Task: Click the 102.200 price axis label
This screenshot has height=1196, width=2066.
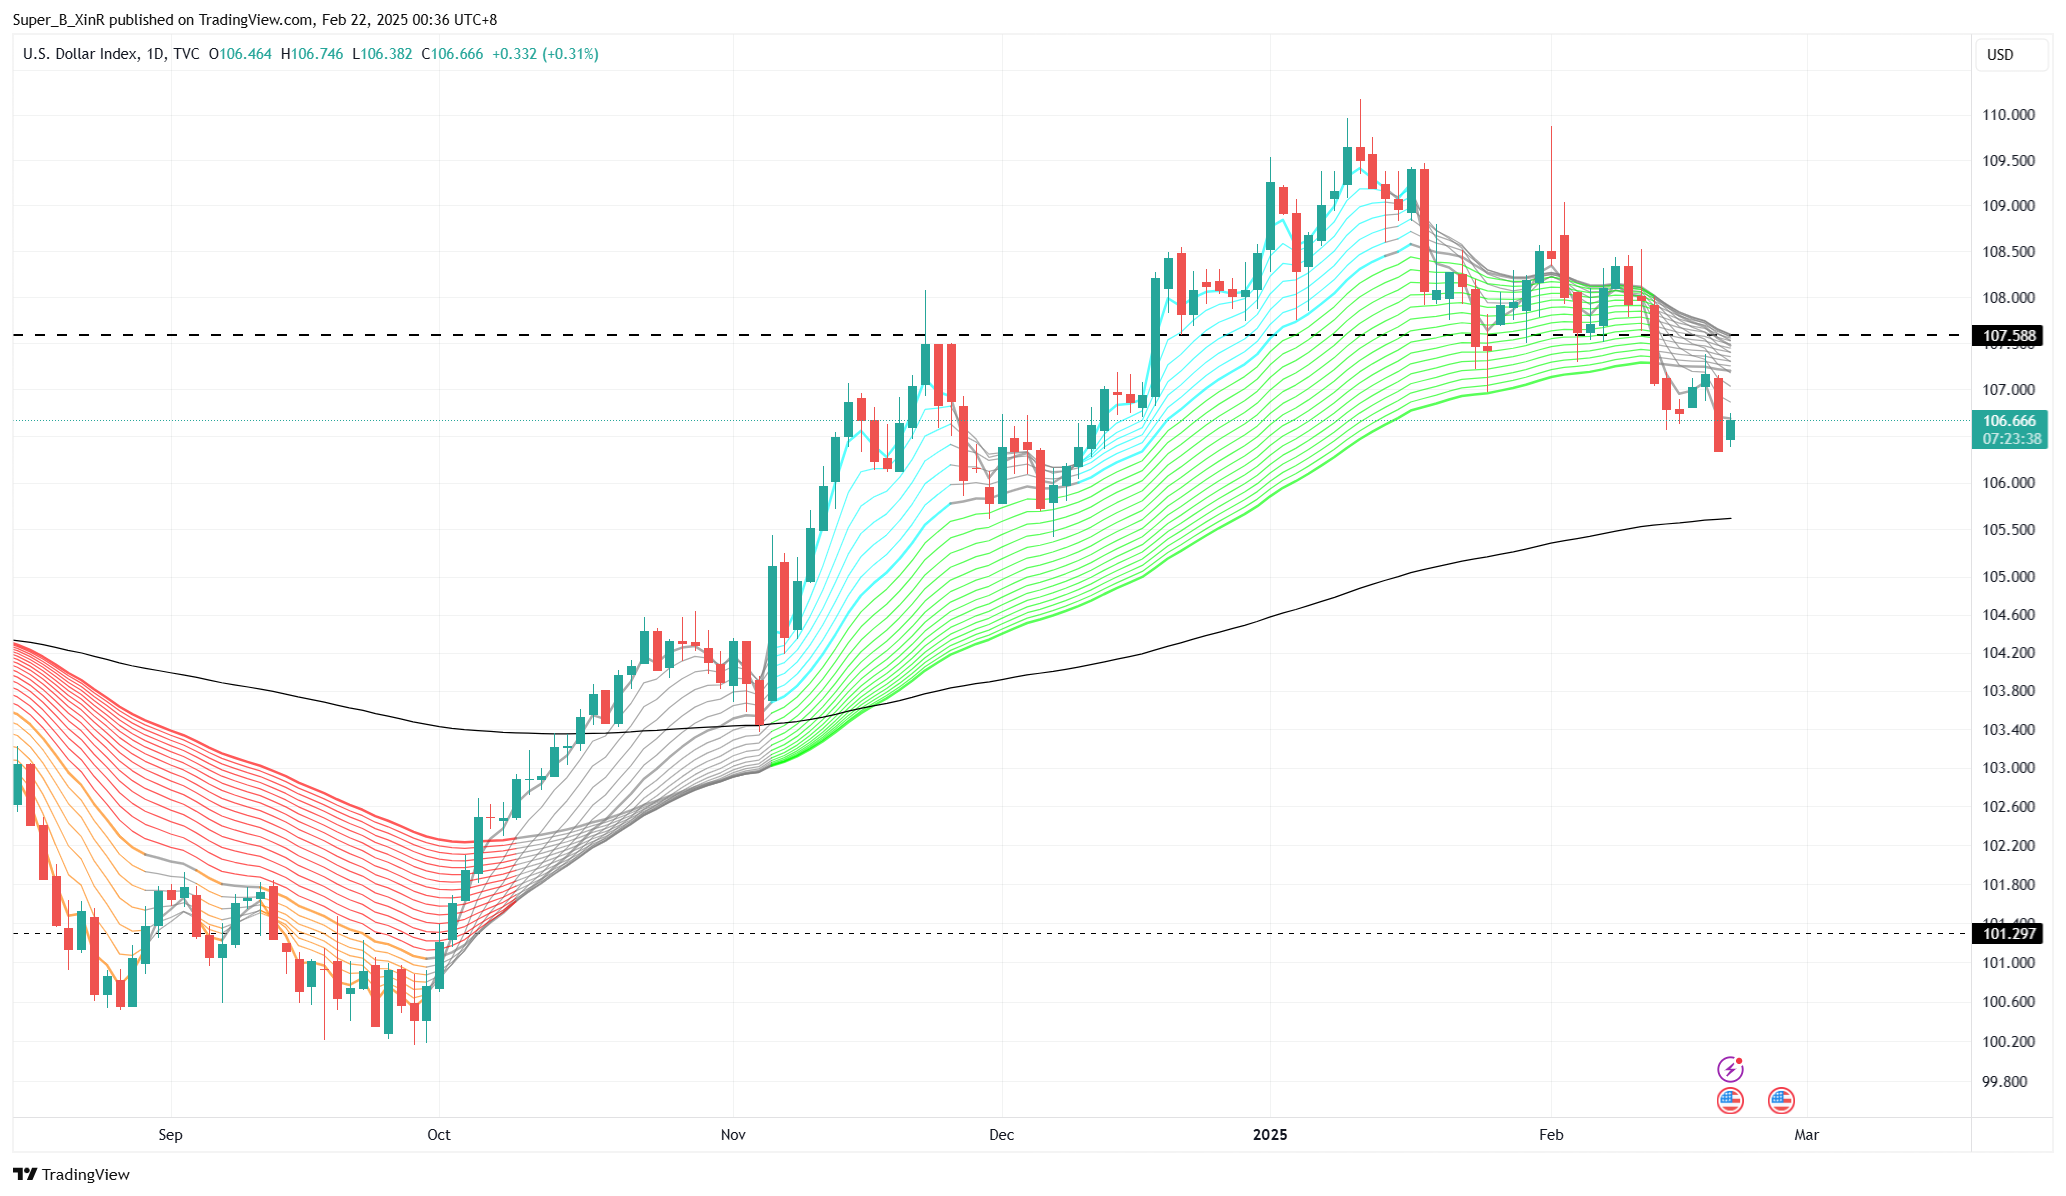Action: 2008,846
